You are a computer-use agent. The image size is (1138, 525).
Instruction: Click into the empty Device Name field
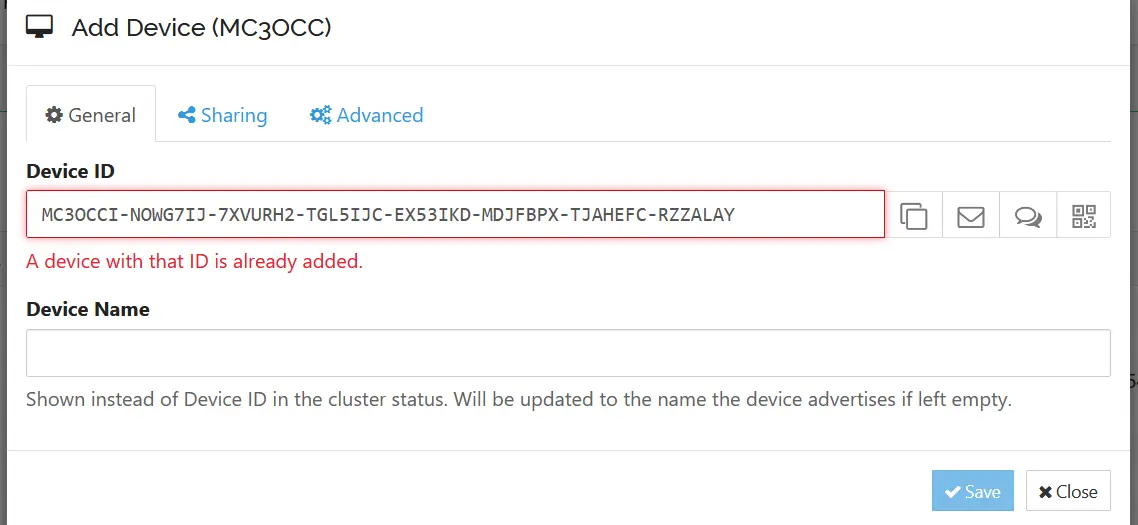[x=568, y=353]
